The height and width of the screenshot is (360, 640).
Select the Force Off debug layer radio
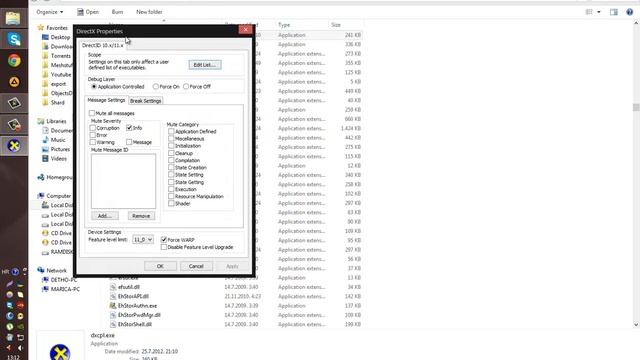point(186,87)
